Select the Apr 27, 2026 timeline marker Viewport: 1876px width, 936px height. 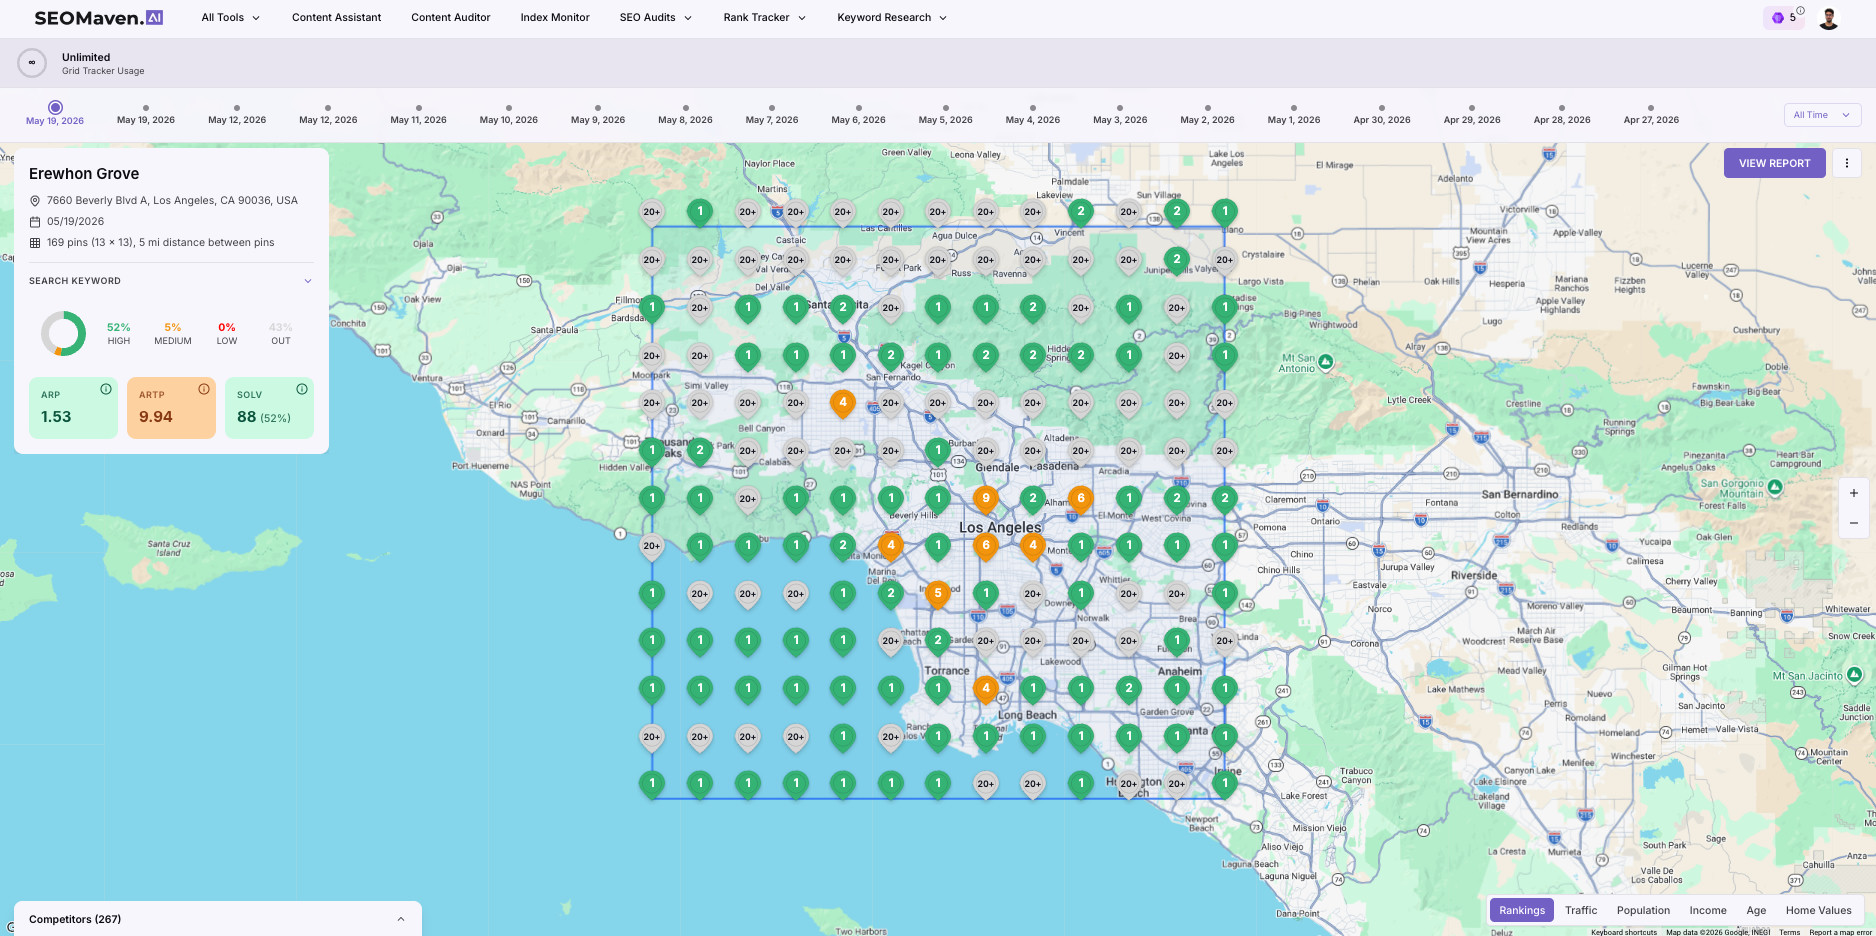pos(1650,108)
